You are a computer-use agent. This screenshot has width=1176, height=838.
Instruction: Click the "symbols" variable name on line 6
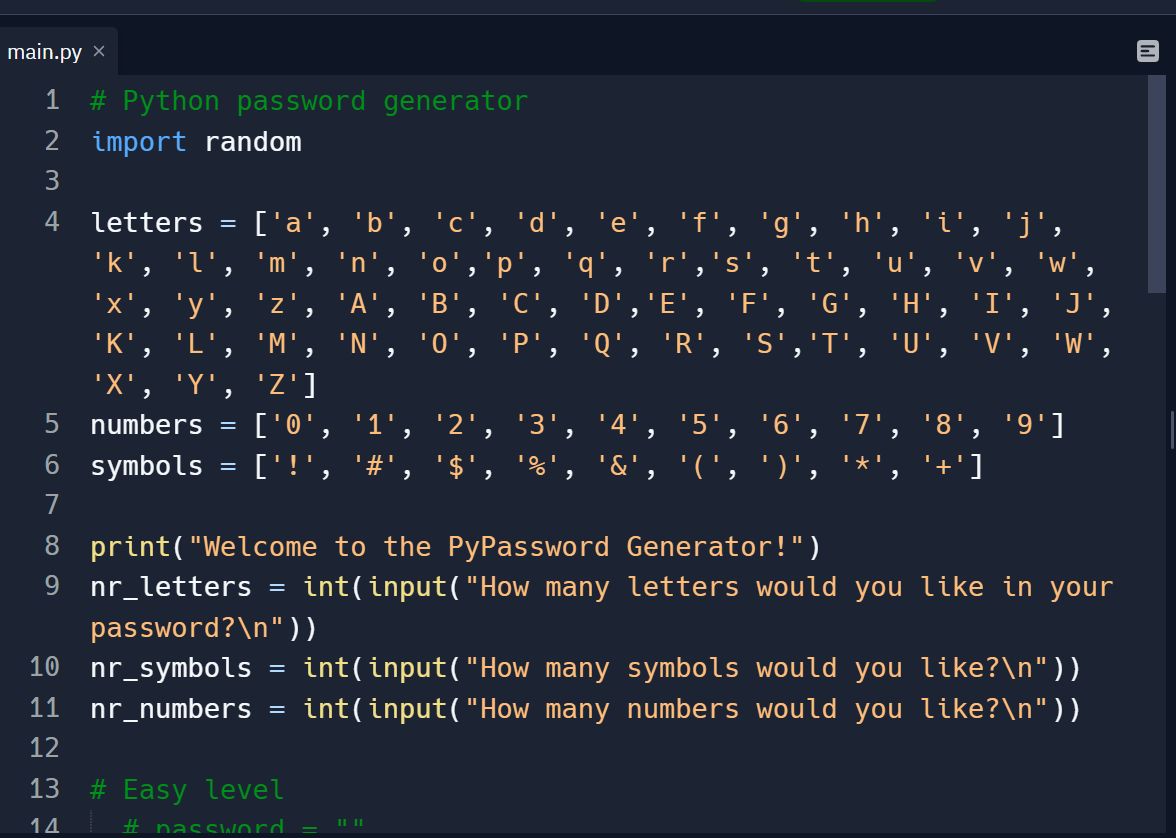(147, 466)
